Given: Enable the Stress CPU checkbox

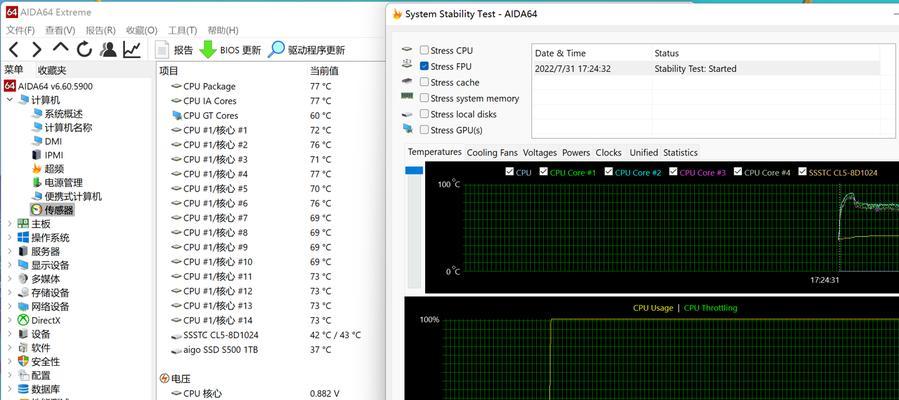Looking at the screenshot, I should click(x=424, y=50).
